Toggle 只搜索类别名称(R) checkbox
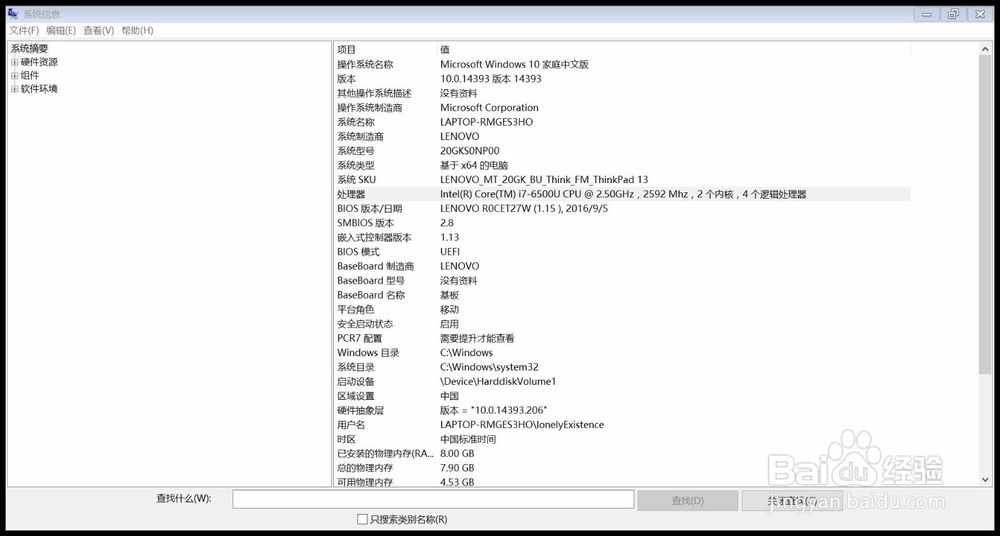This screenshot has width=1000, height=536. [x=362, y=519]
